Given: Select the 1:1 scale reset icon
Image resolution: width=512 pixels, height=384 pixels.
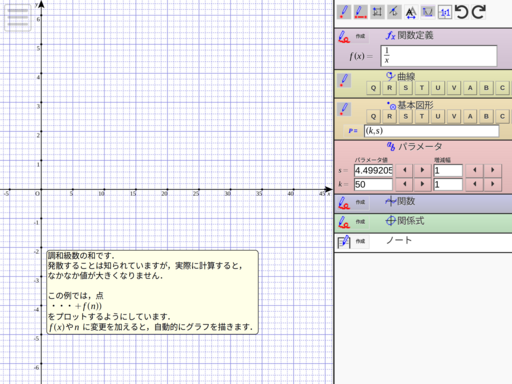Looking at the screenshot, I should point(445,12).
